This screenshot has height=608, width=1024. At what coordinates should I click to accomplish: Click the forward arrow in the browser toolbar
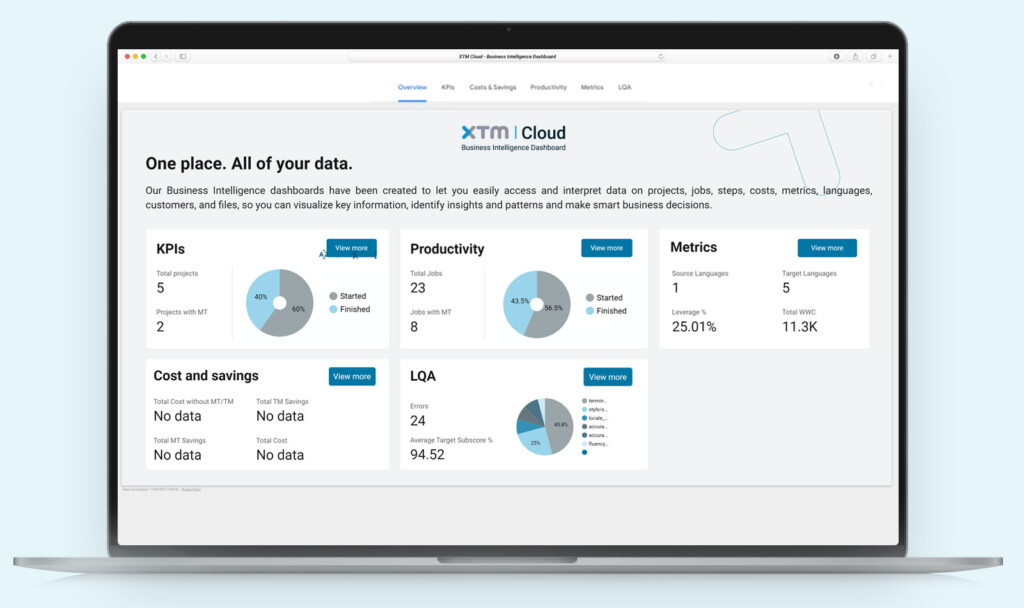166,56
